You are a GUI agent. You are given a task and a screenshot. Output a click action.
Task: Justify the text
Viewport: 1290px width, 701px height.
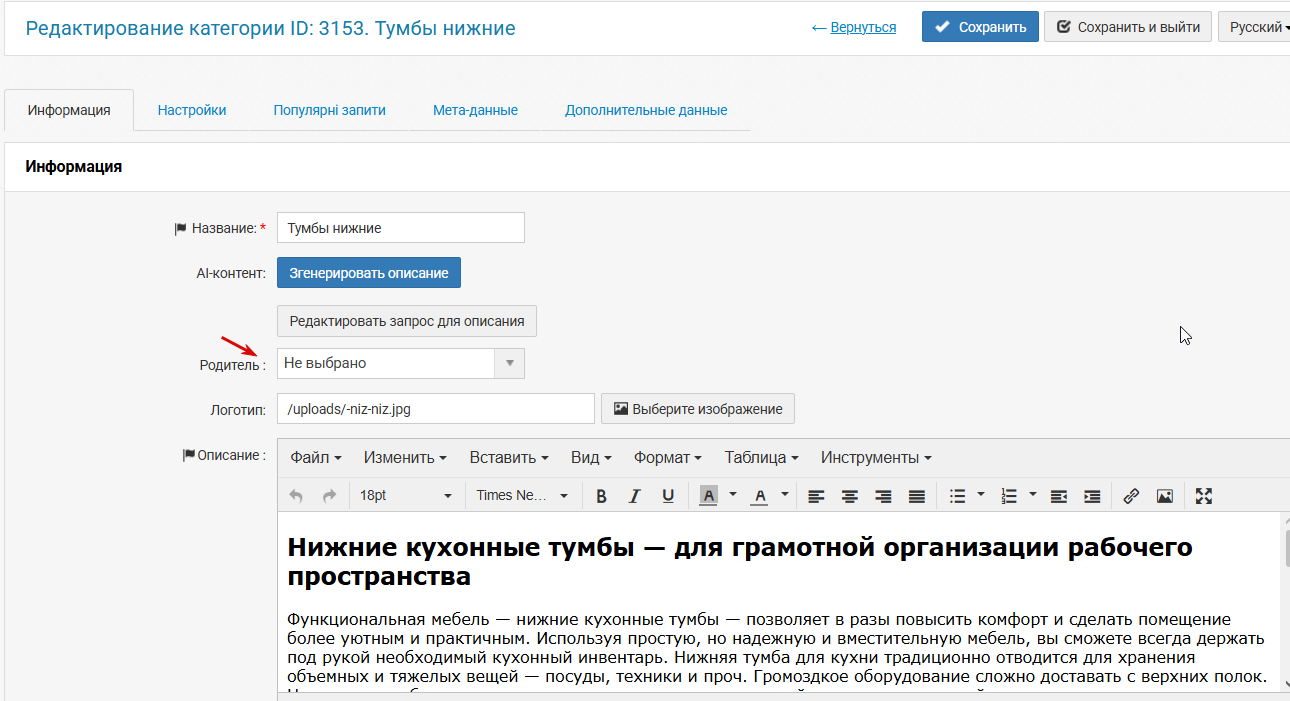click(x=916, y=496)
